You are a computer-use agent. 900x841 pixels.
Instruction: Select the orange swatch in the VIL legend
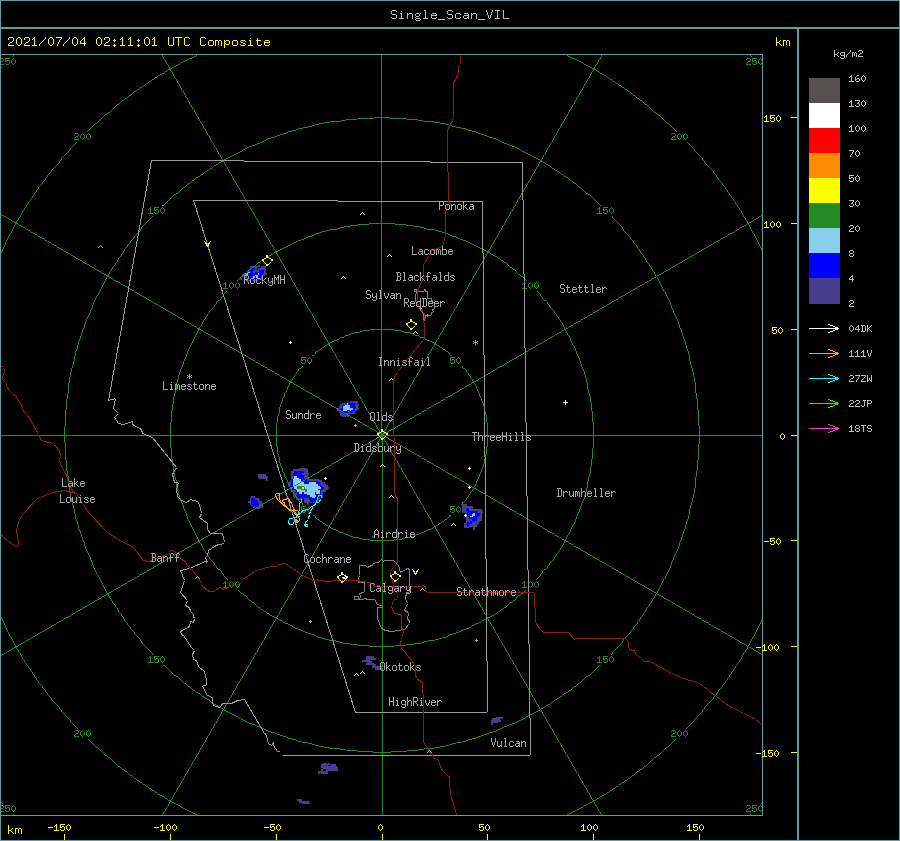824,166
